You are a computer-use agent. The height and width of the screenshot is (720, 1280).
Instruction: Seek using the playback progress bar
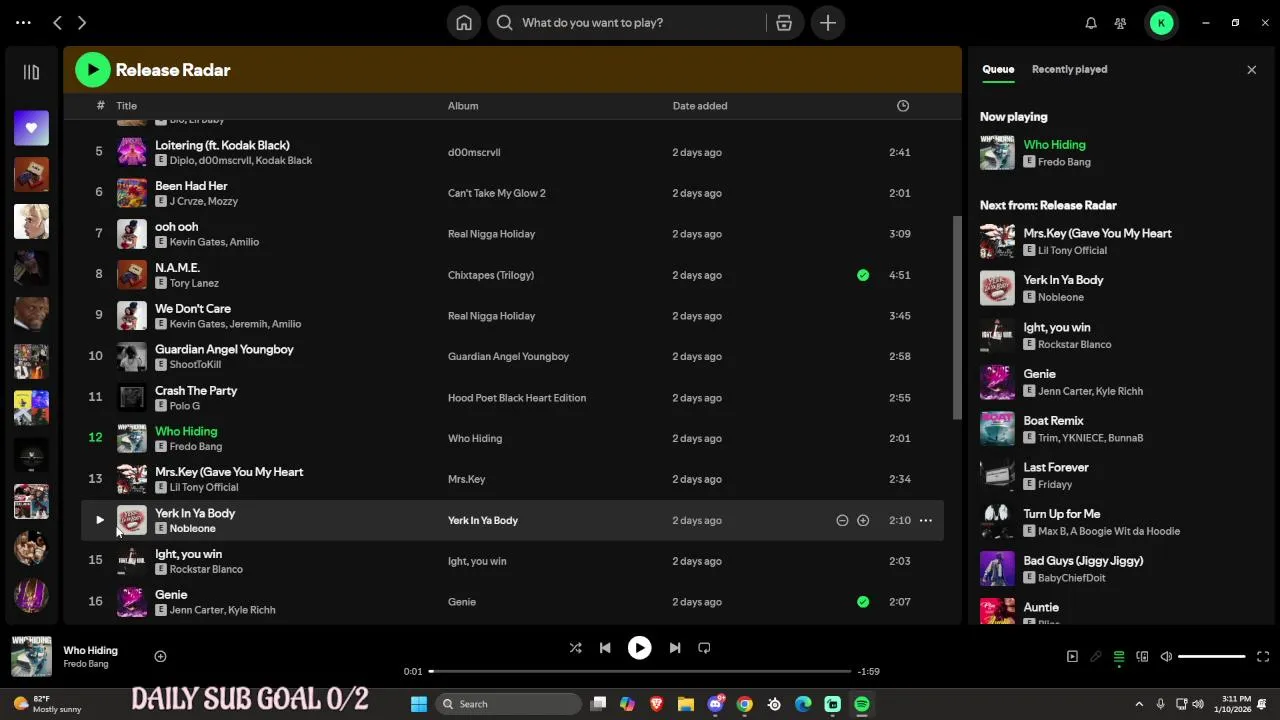click(x=640, y=671)
